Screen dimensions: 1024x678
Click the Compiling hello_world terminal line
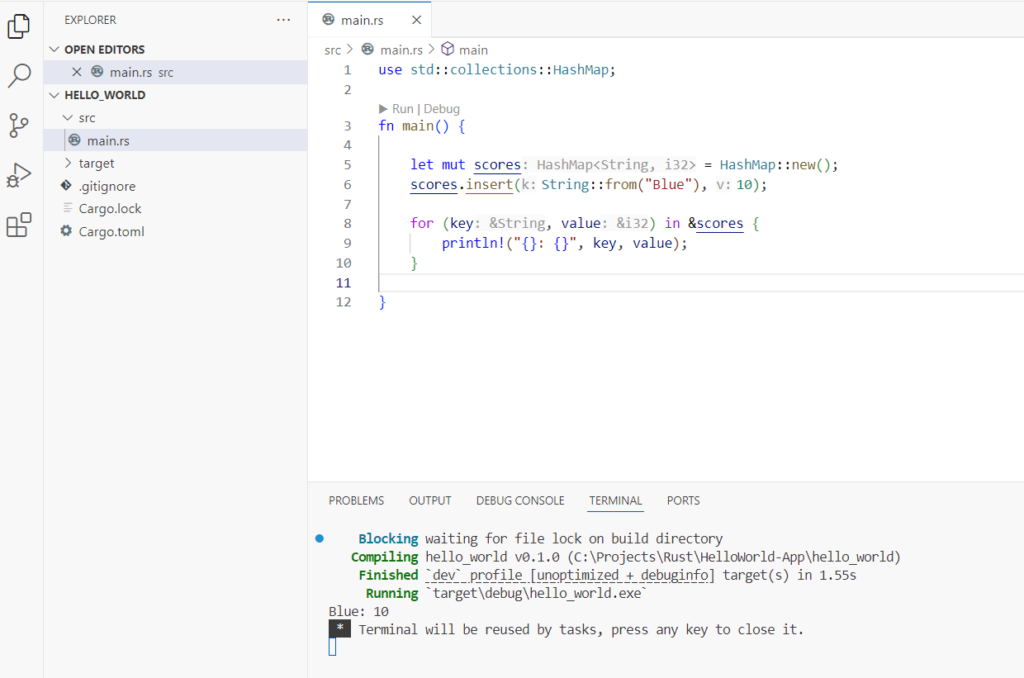pos(626,557)
